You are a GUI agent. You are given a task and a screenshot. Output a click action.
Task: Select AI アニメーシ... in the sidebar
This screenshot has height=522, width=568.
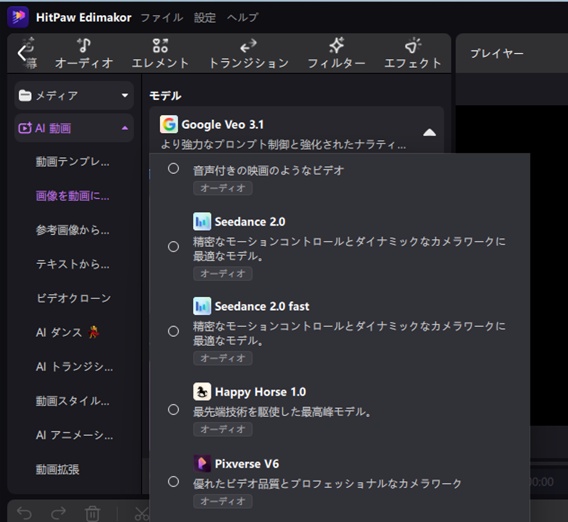coord(74,435)
